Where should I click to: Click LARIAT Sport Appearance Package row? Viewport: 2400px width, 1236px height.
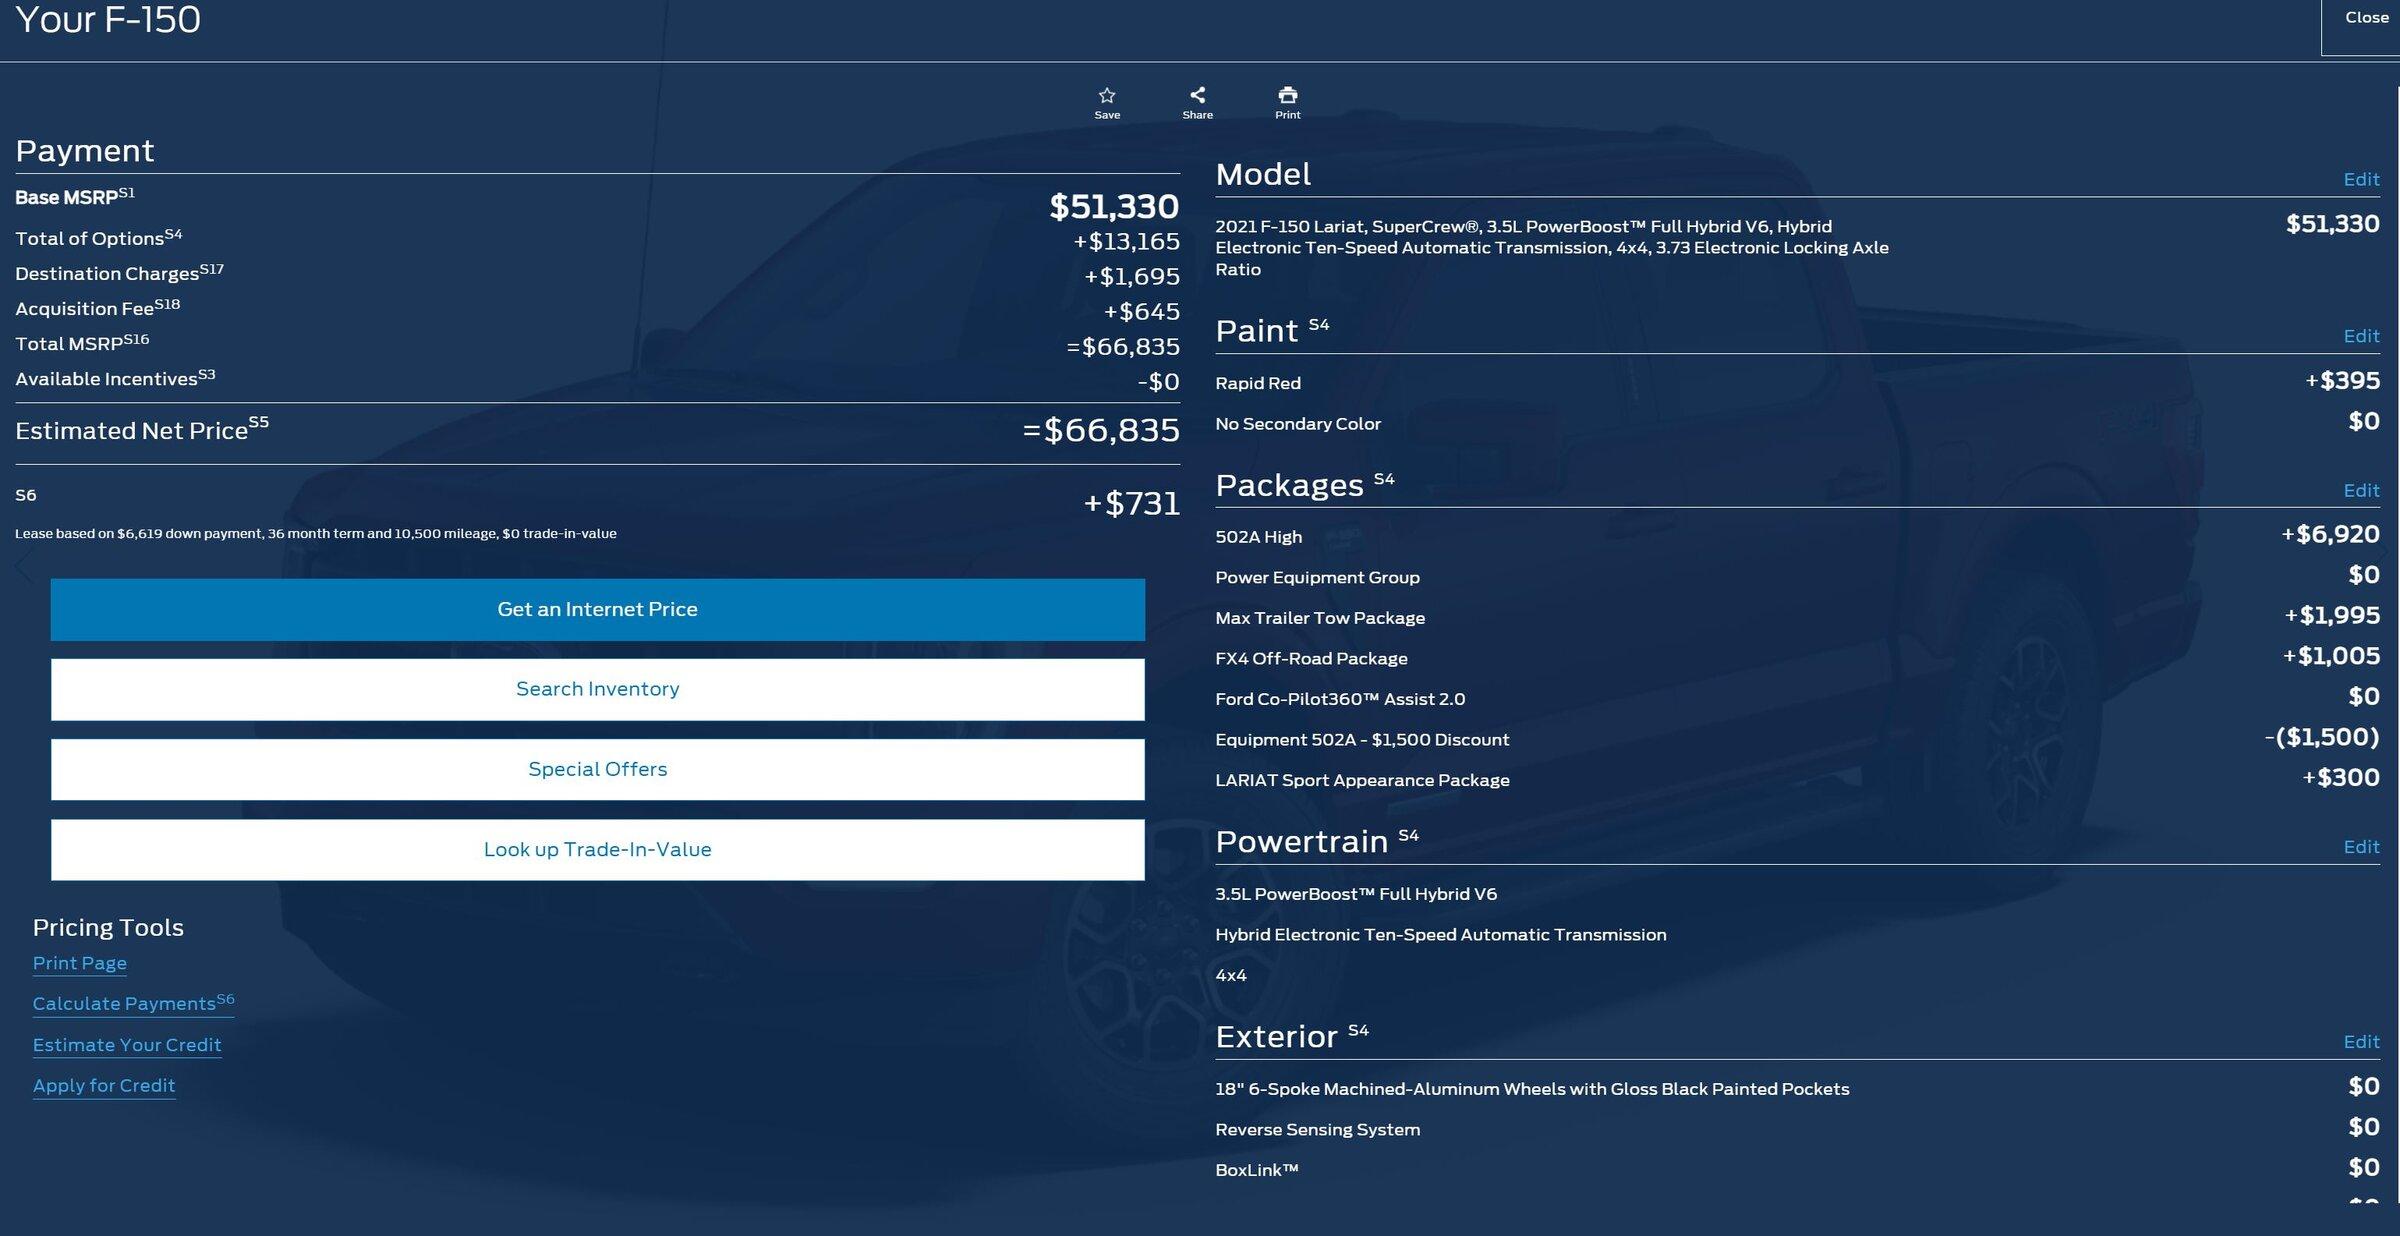[x=1797, y=779]
